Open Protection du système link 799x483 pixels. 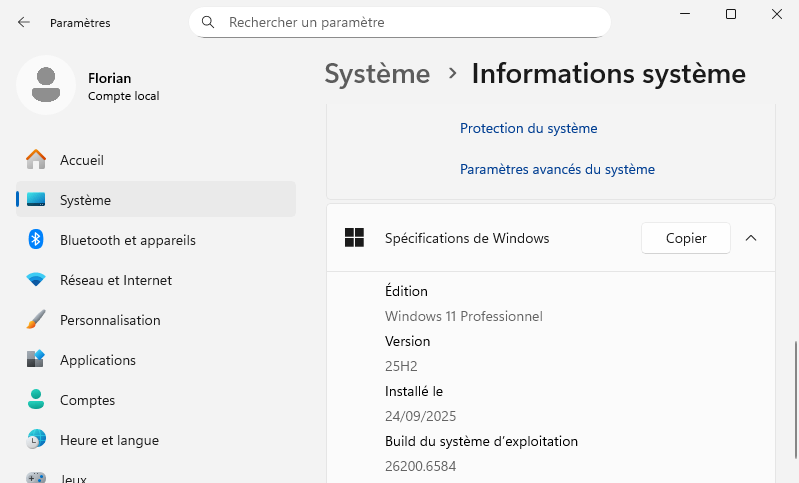(x=528, y=128)
